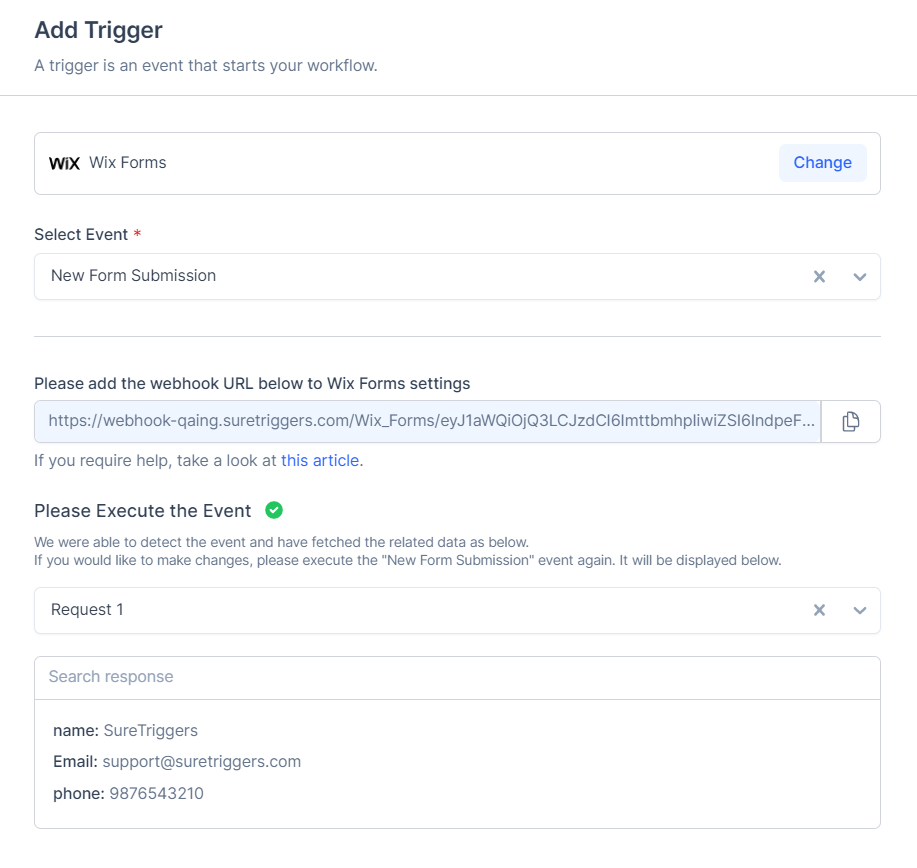
Task: Click the Wix logo icon
Action: click(x=64, y=163)
